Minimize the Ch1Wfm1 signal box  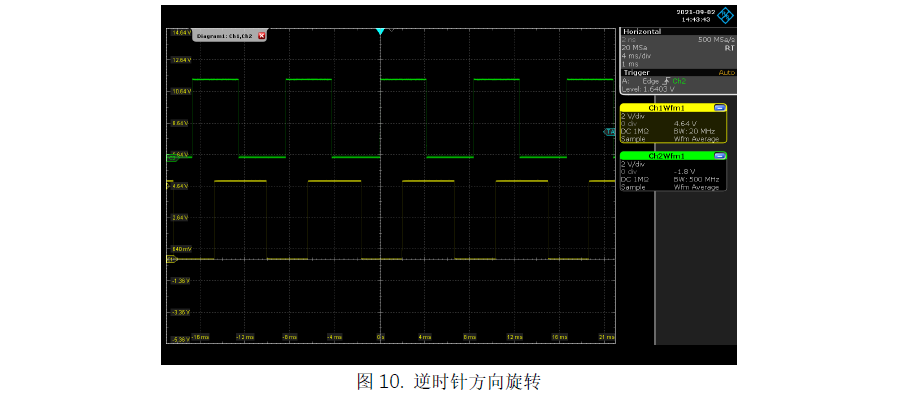719,108
